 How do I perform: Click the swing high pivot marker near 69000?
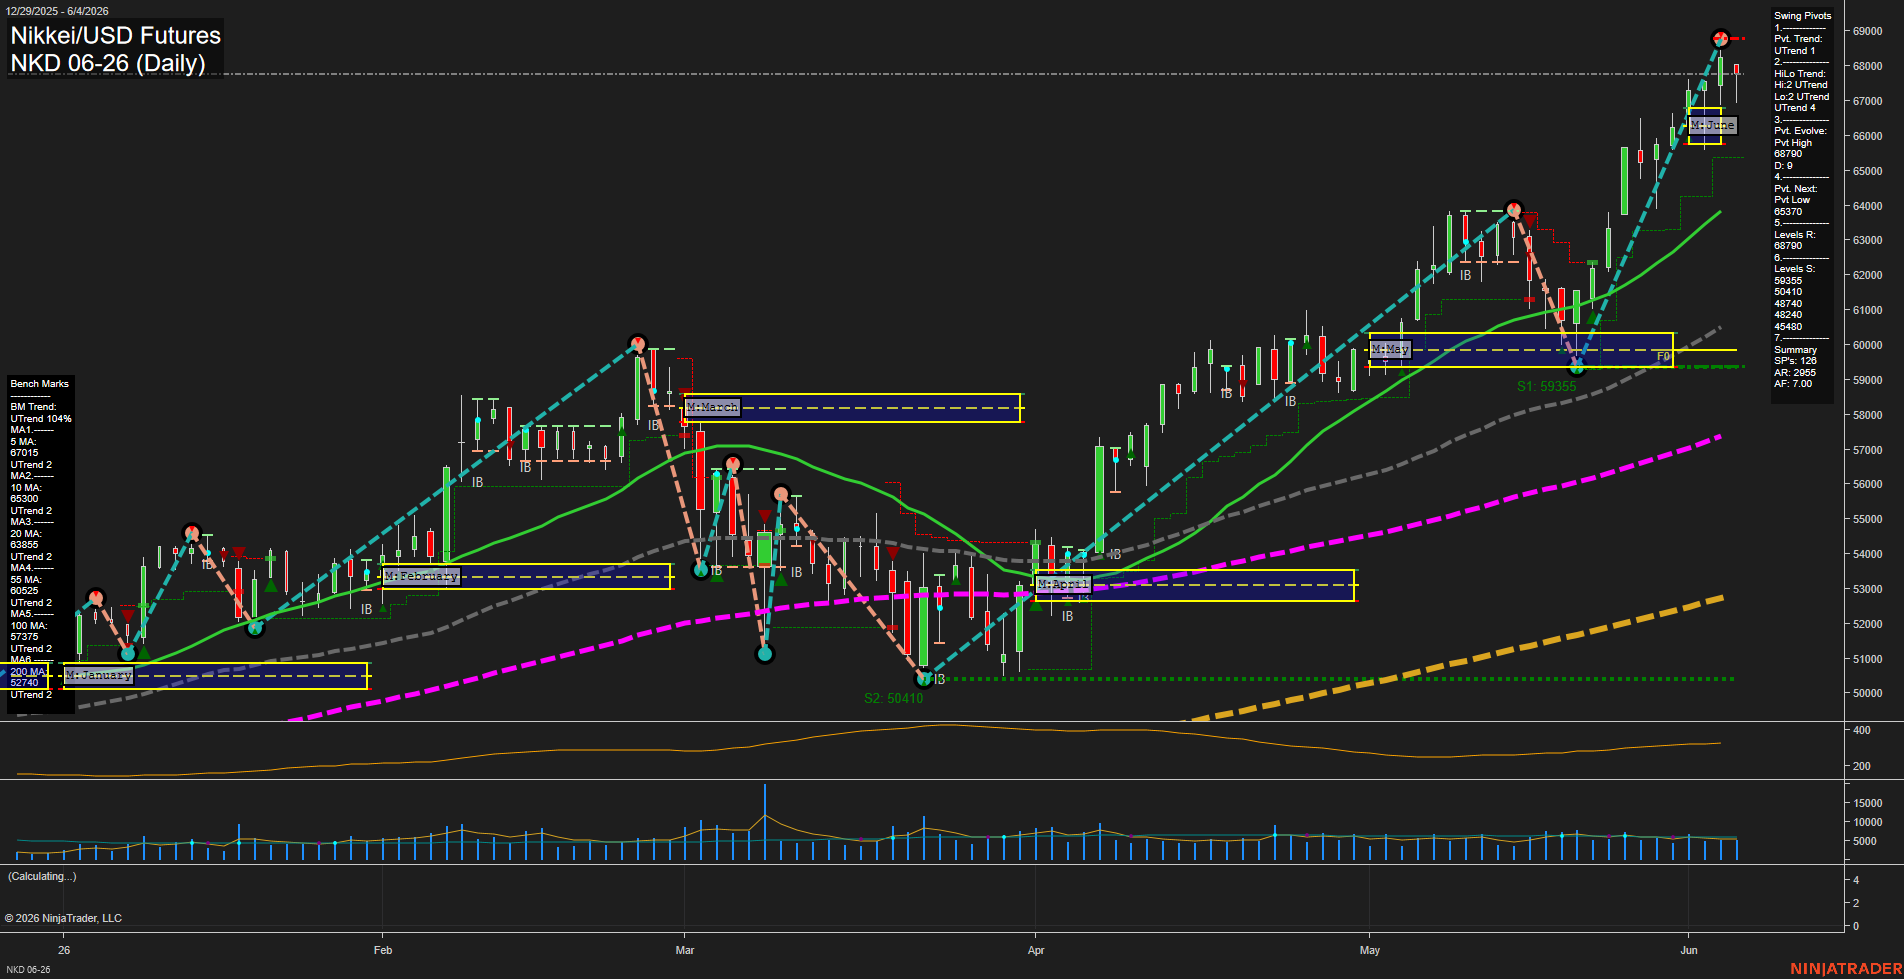click(1720, 39)
